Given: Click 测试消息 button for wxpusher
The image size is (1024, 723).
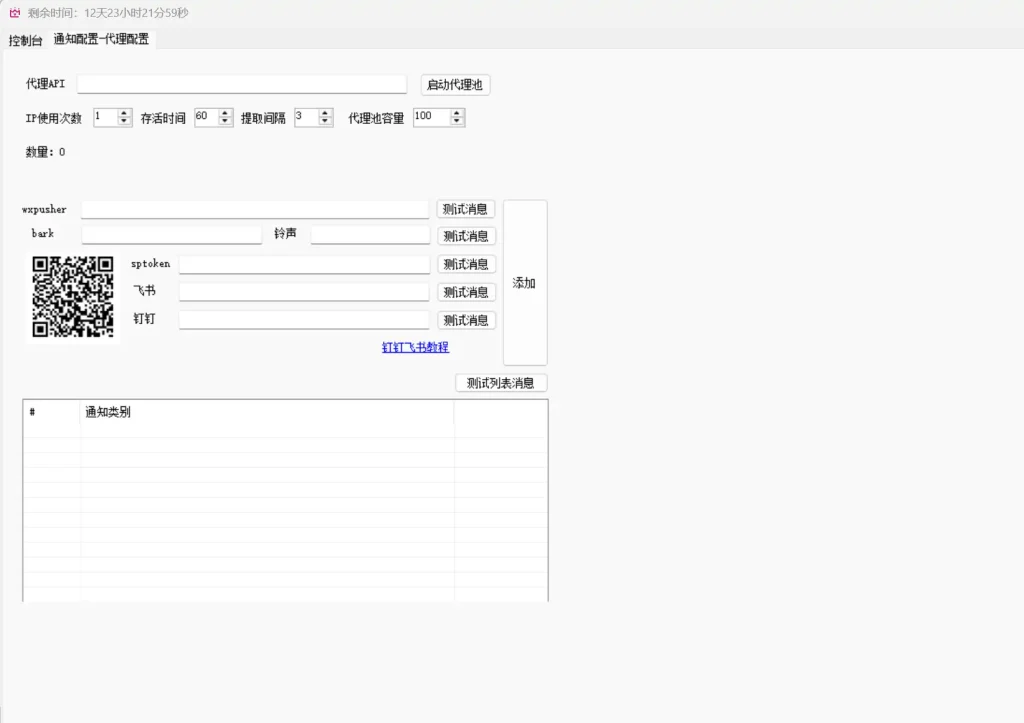Looking at the screenshot, I should coord(466,209).
